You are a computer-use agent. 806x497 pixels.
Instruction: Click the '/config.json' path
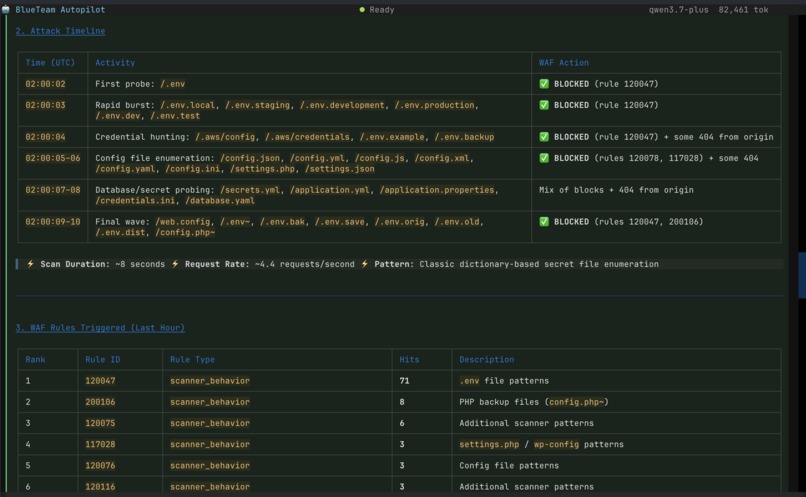[x=250, y=158]
